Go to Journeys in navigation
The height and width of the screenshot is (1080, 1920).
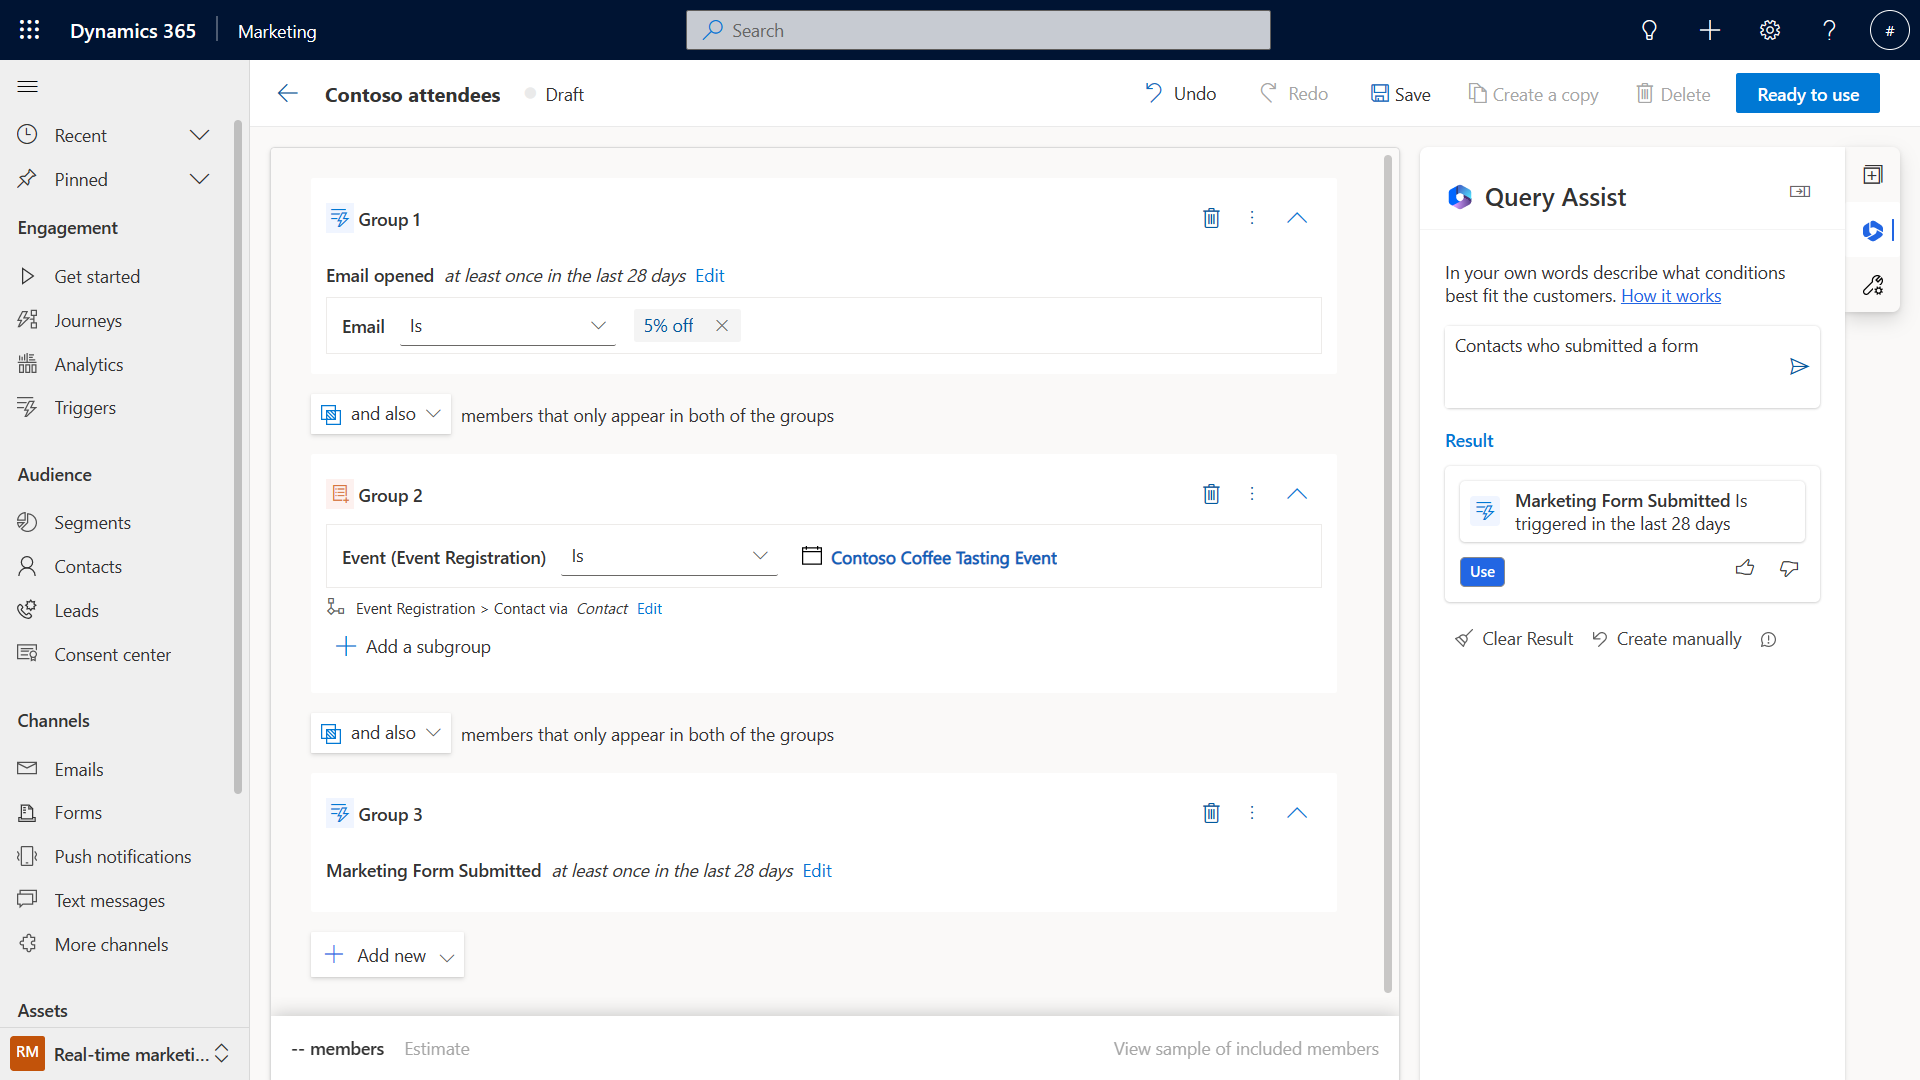88,320
